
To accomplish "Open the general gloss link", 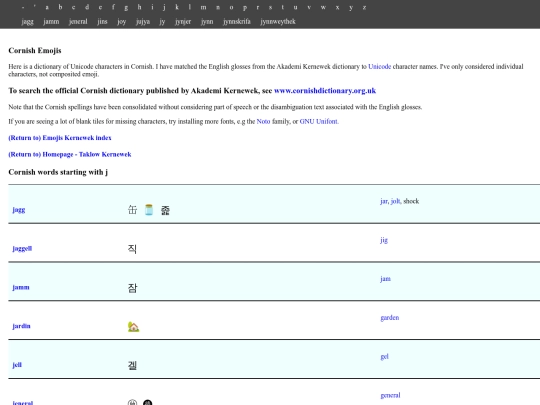I will 390,395.
